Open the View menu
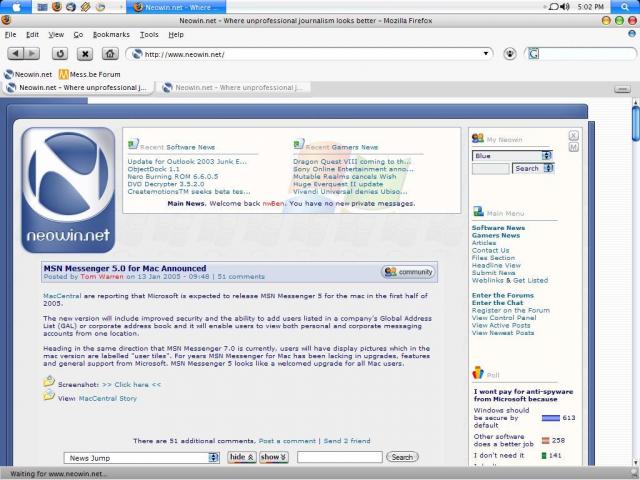This screenshot has width=640, height=480. point(56,35)
